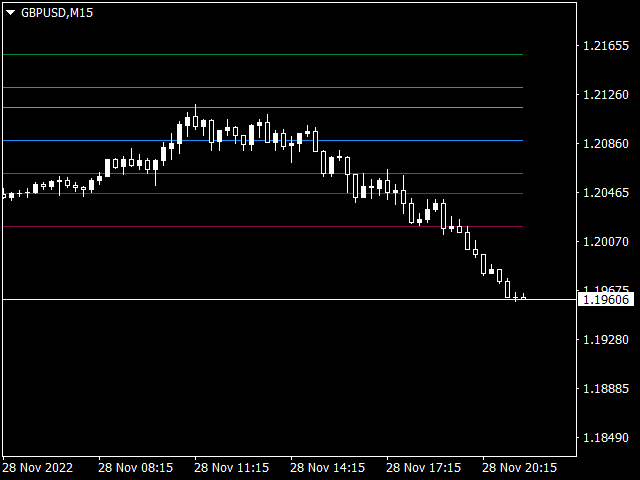
Task: Click the 1.20465 price scale label
Action: point(606,193)
